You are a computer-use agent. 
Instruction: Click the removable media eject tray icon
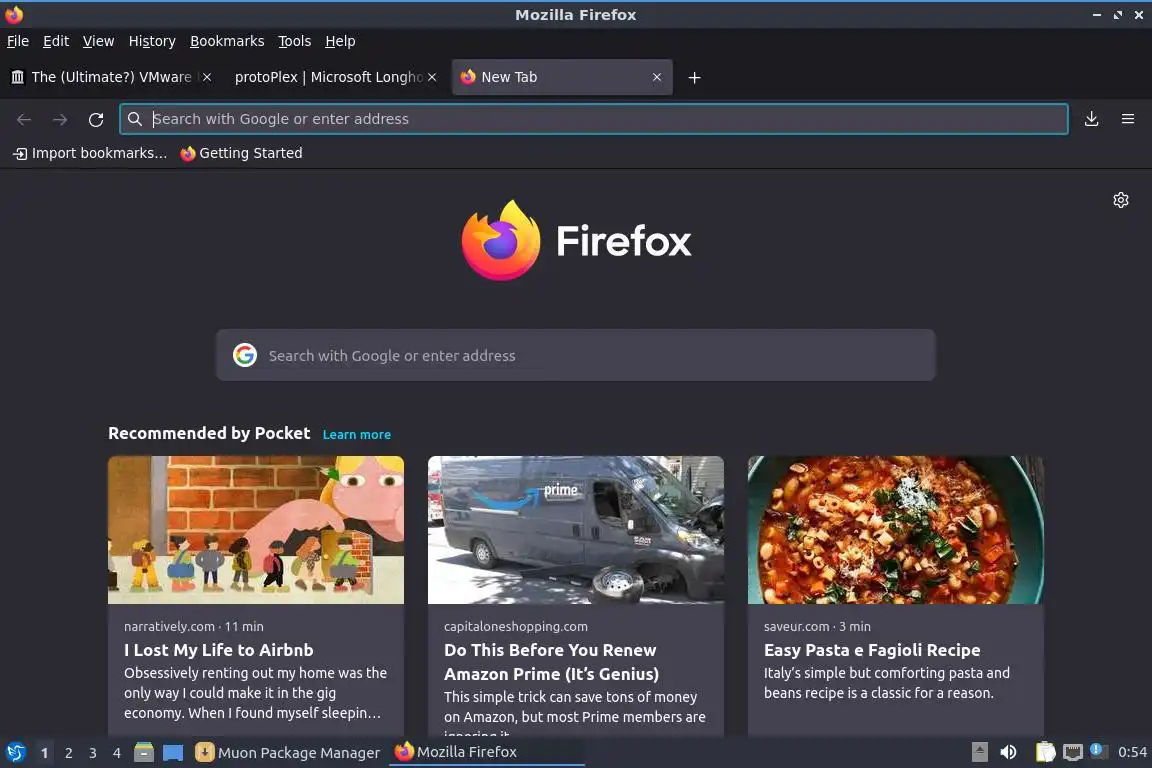click(x=979, y=752)
